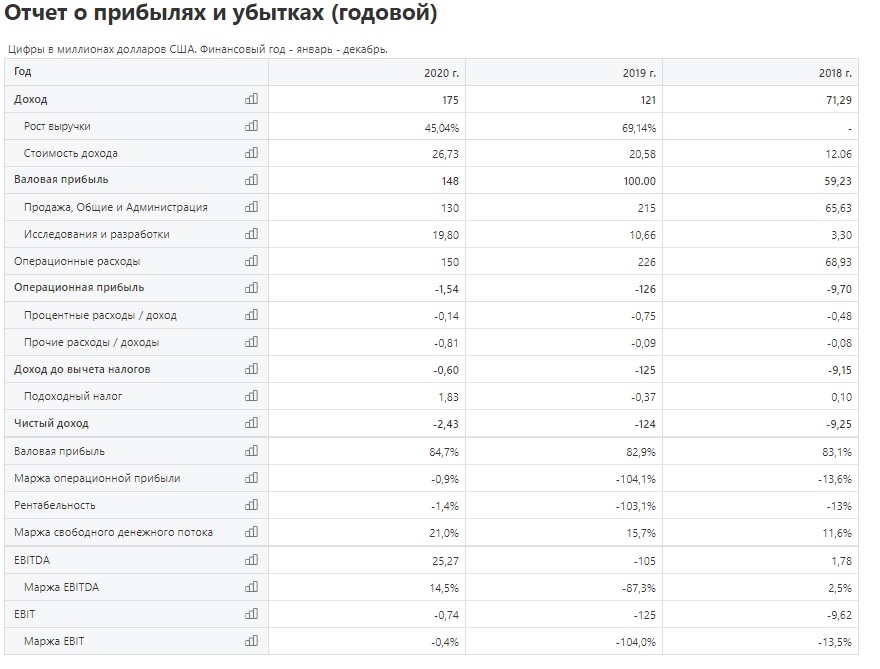Open chart icon for Доход row
Screen dimensions: 880x669
(251, 99)
